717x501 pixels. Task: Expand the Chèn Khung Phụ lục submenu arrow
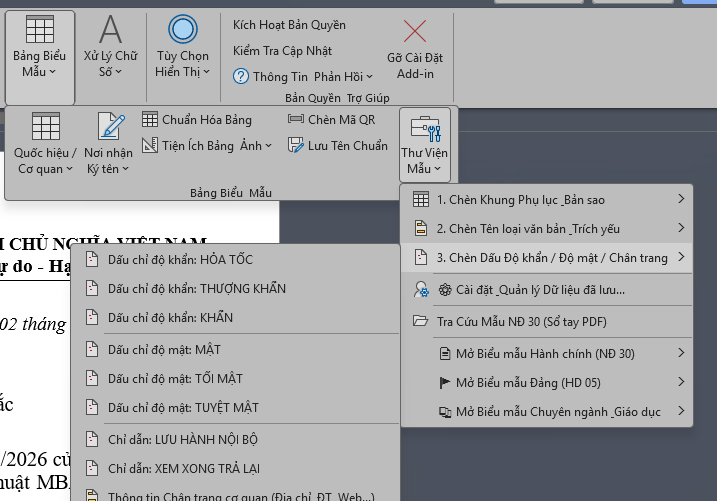(681, 199)
